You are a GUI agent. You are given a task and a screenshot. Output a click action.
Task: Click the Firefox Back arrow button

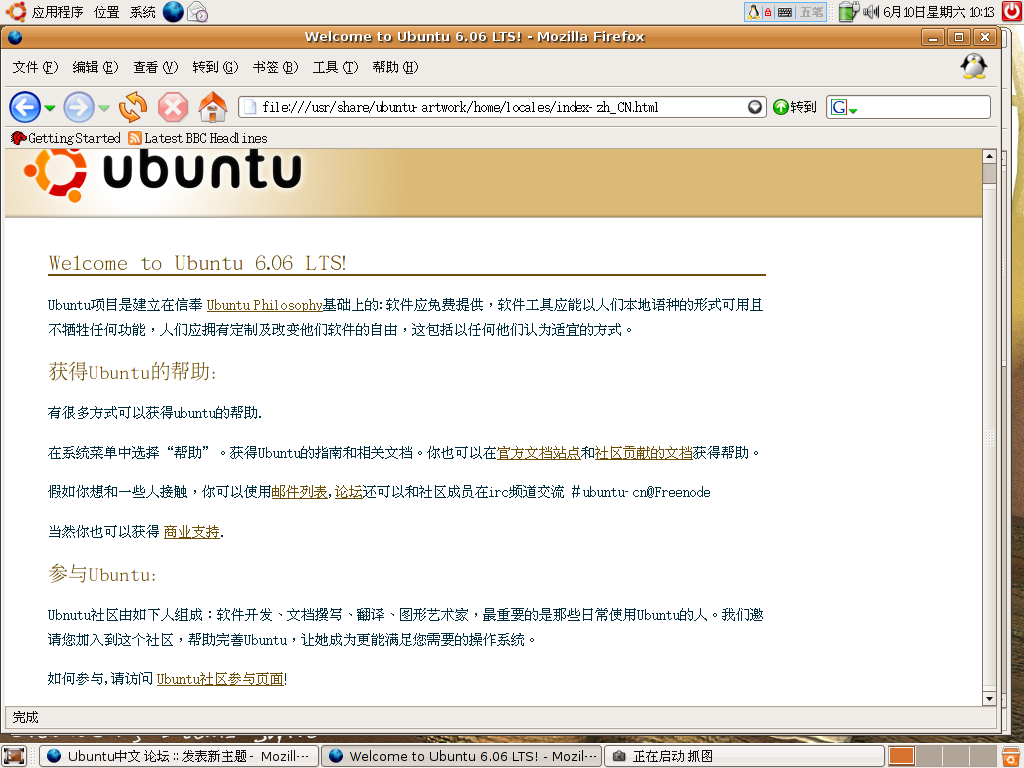[x=25, y=107]
